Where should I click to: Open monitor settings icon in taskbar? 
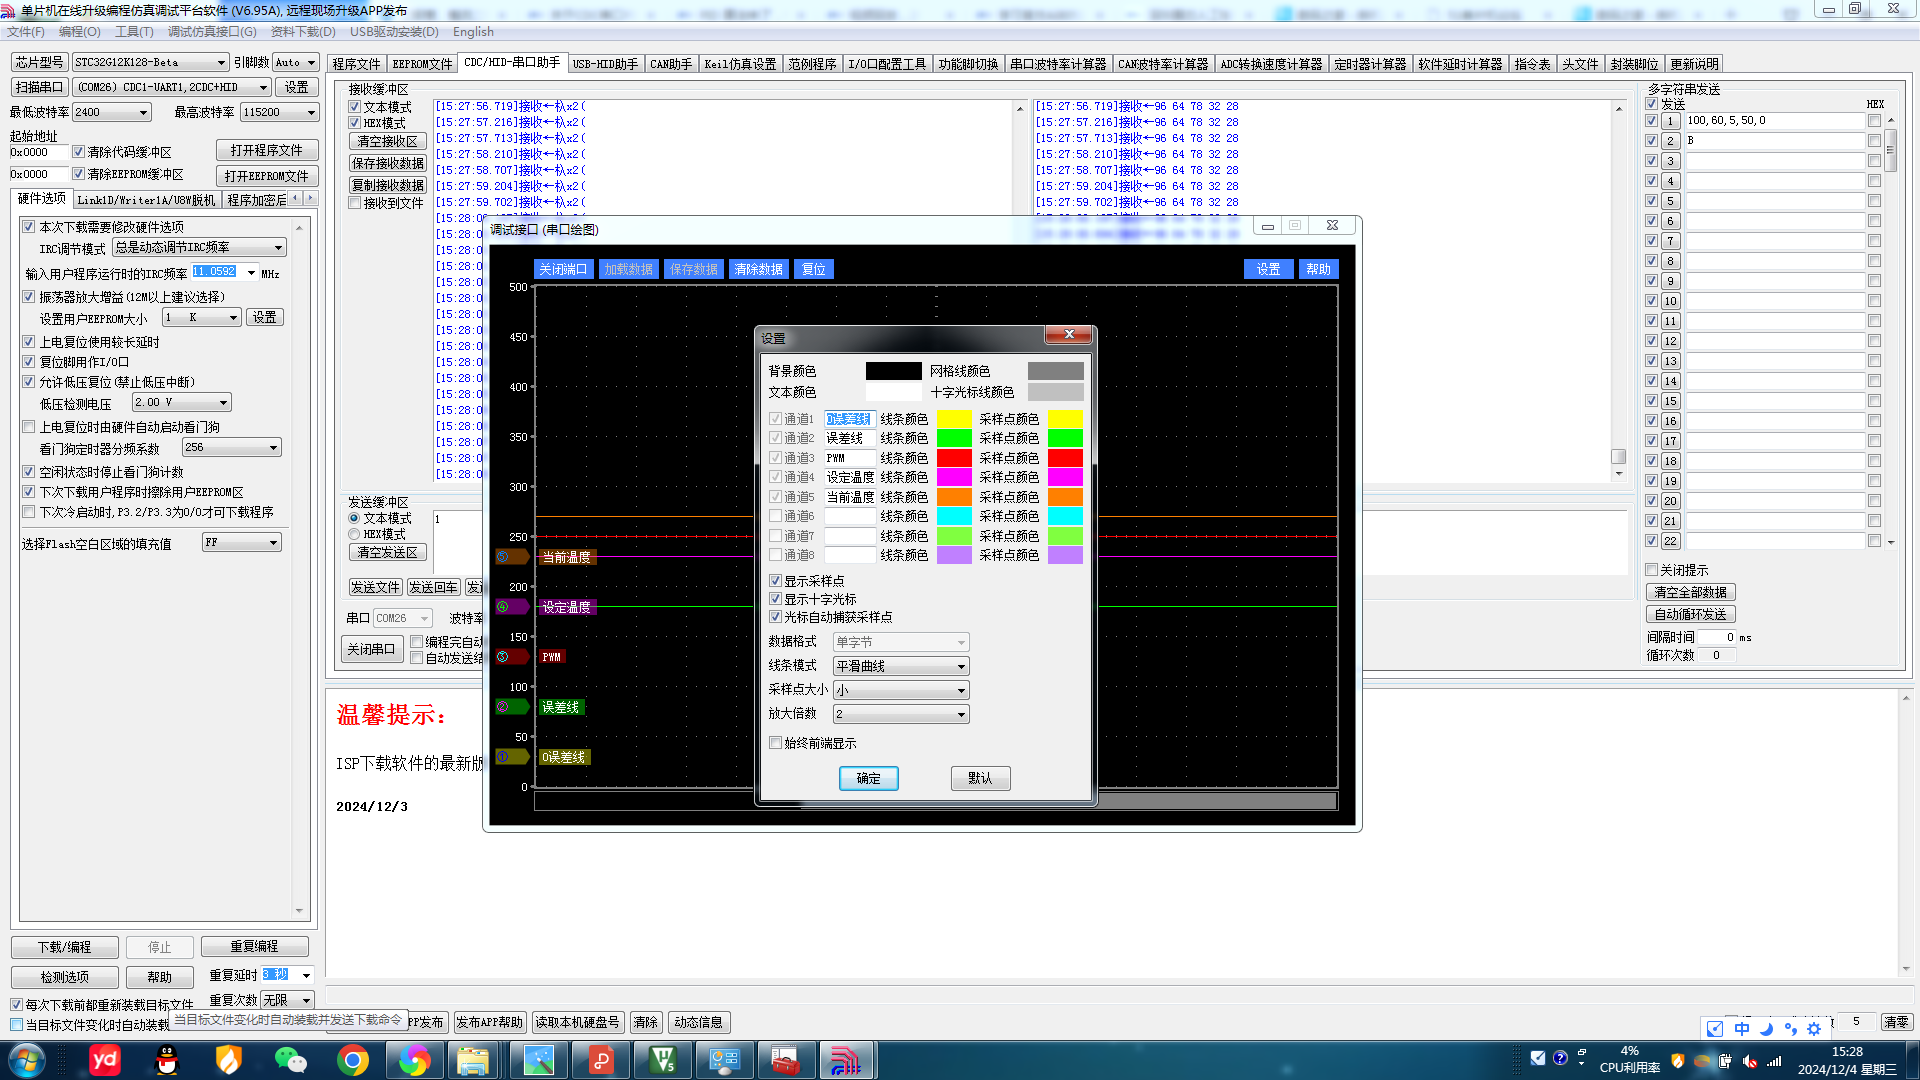click(x=724, y=1060)
